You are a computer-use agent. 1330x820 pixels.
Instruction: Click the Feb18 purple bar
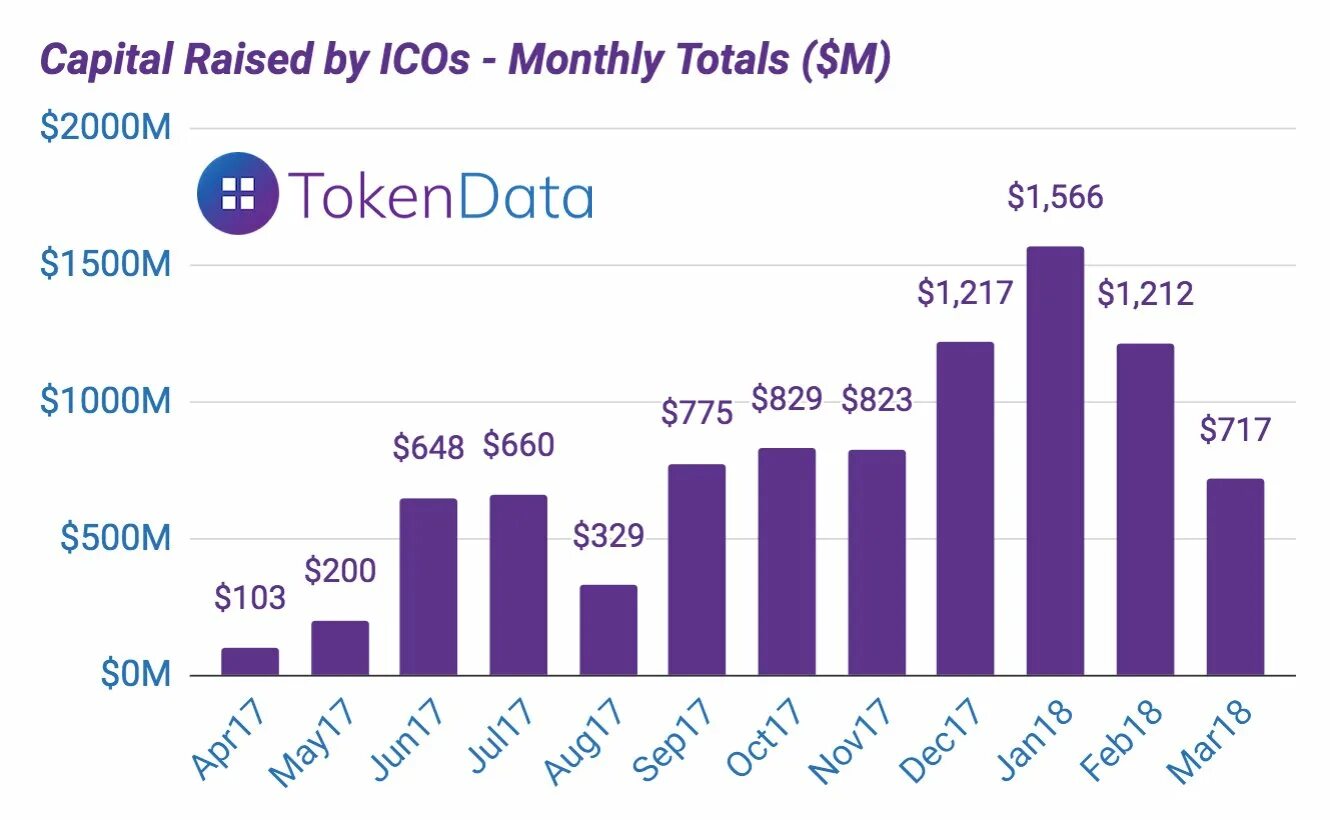pyautogui.click(x=1145, y=510)
